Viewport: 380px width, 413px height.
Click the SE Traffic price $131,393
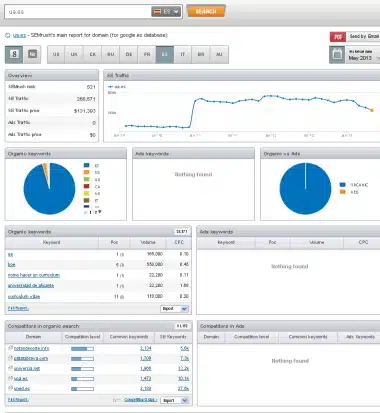coord(85,111)
